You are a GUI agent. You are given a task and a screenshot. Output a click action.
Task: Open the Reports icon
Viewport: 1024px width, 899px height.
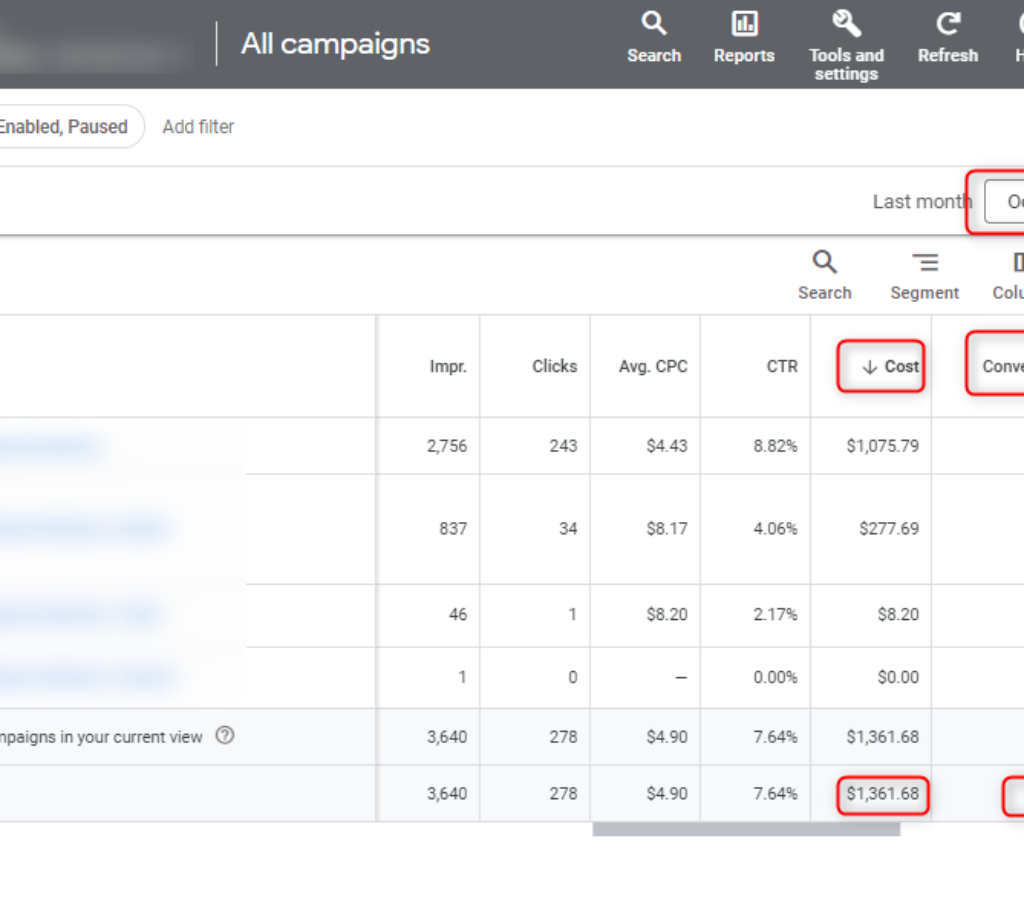(744, 24)
